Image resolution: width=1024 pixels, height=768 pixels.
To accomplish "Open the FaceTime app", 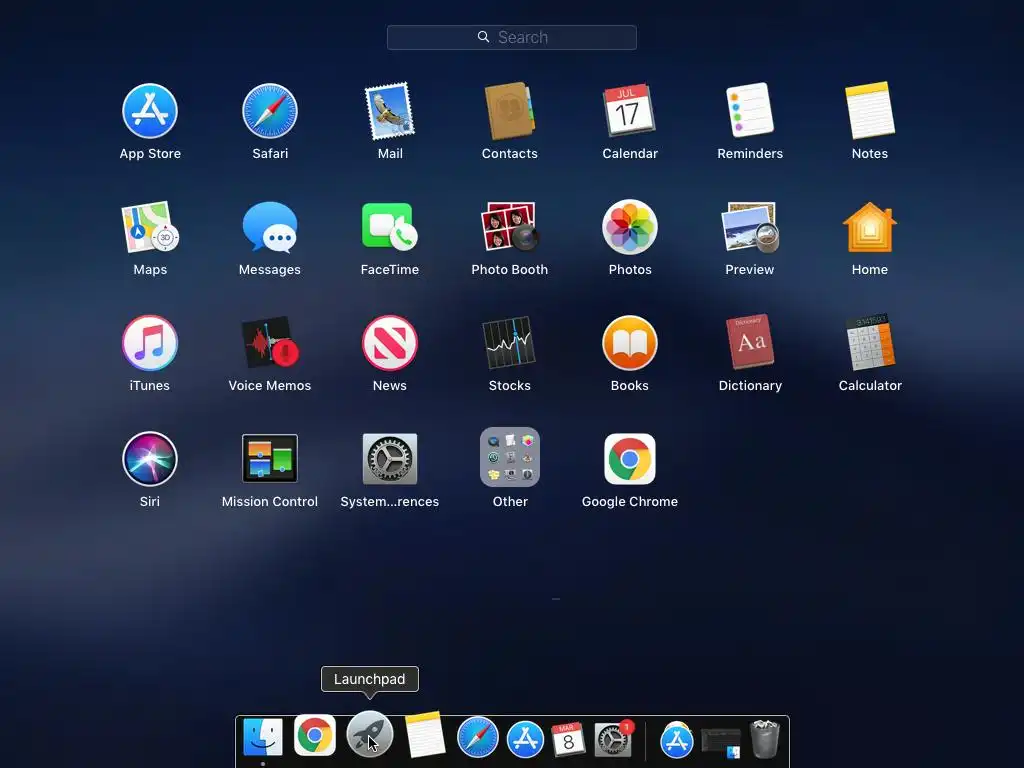I will click(390, 227).
